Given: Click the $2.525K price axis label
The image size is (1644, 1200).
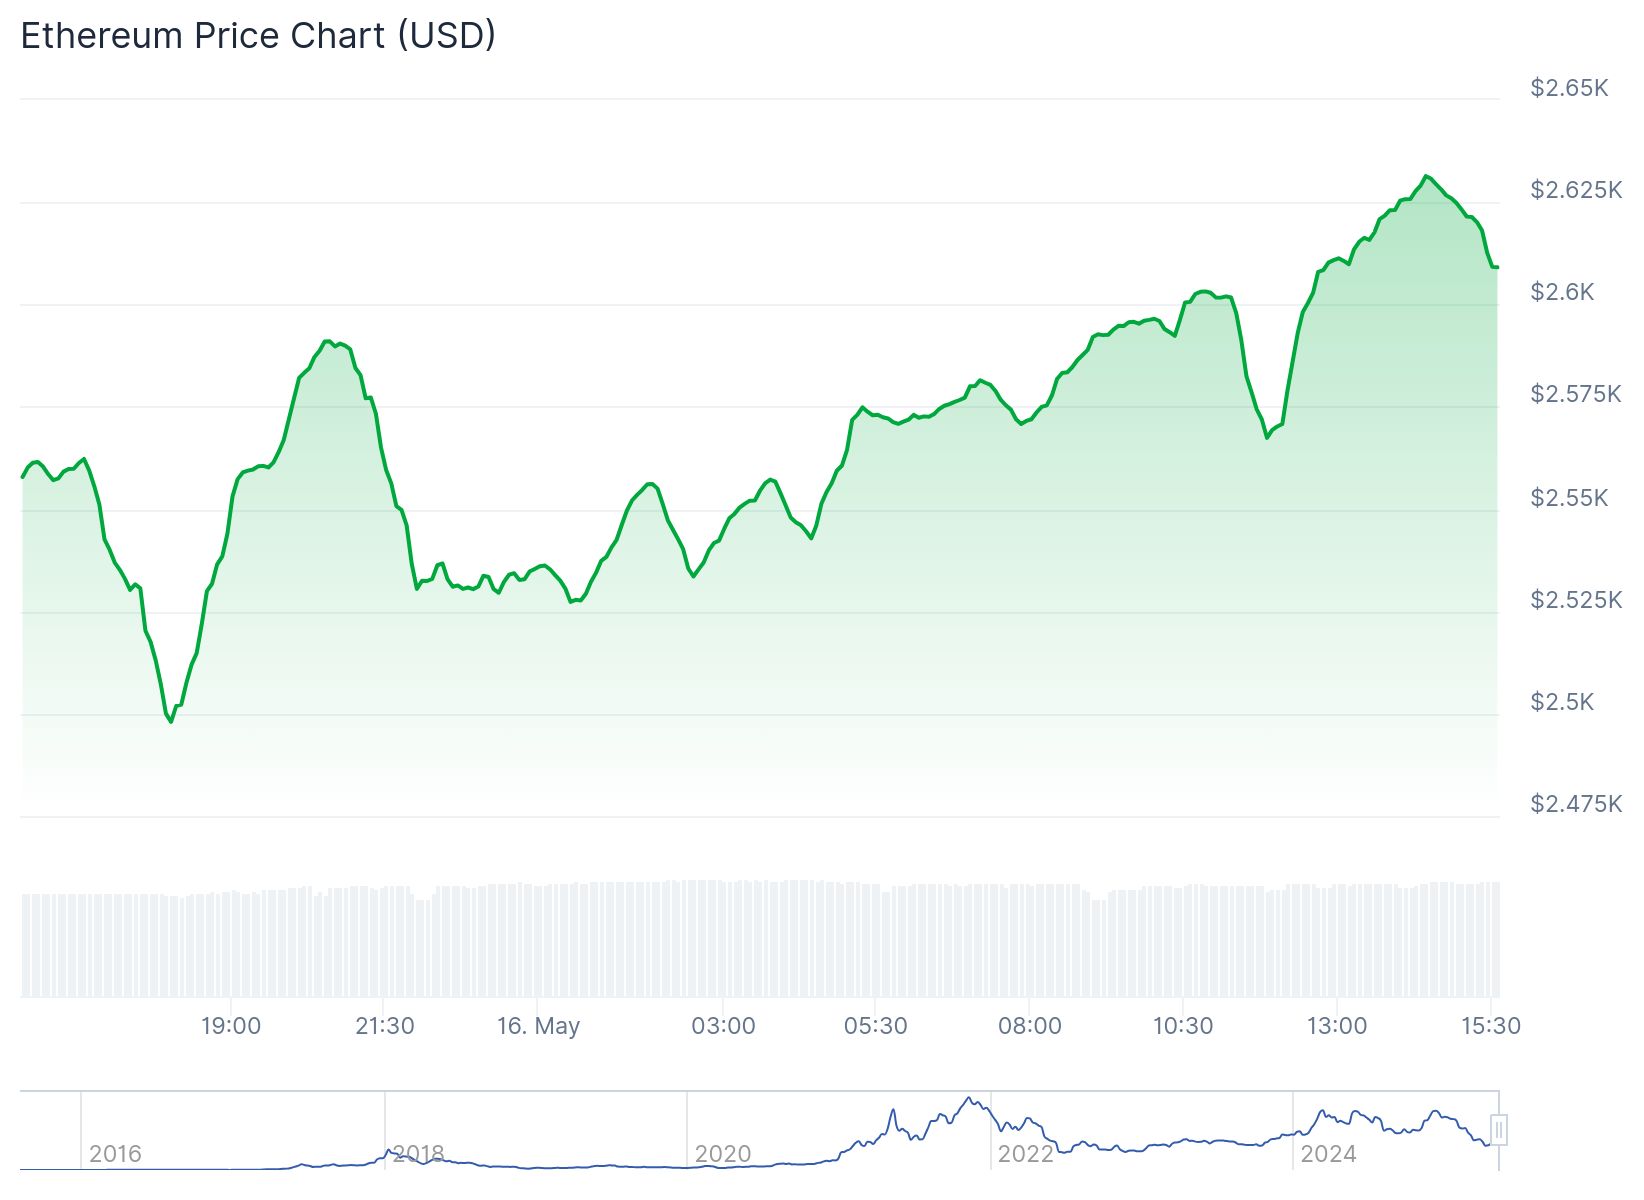Looking at the screenshot, I should coord(1576,600).
